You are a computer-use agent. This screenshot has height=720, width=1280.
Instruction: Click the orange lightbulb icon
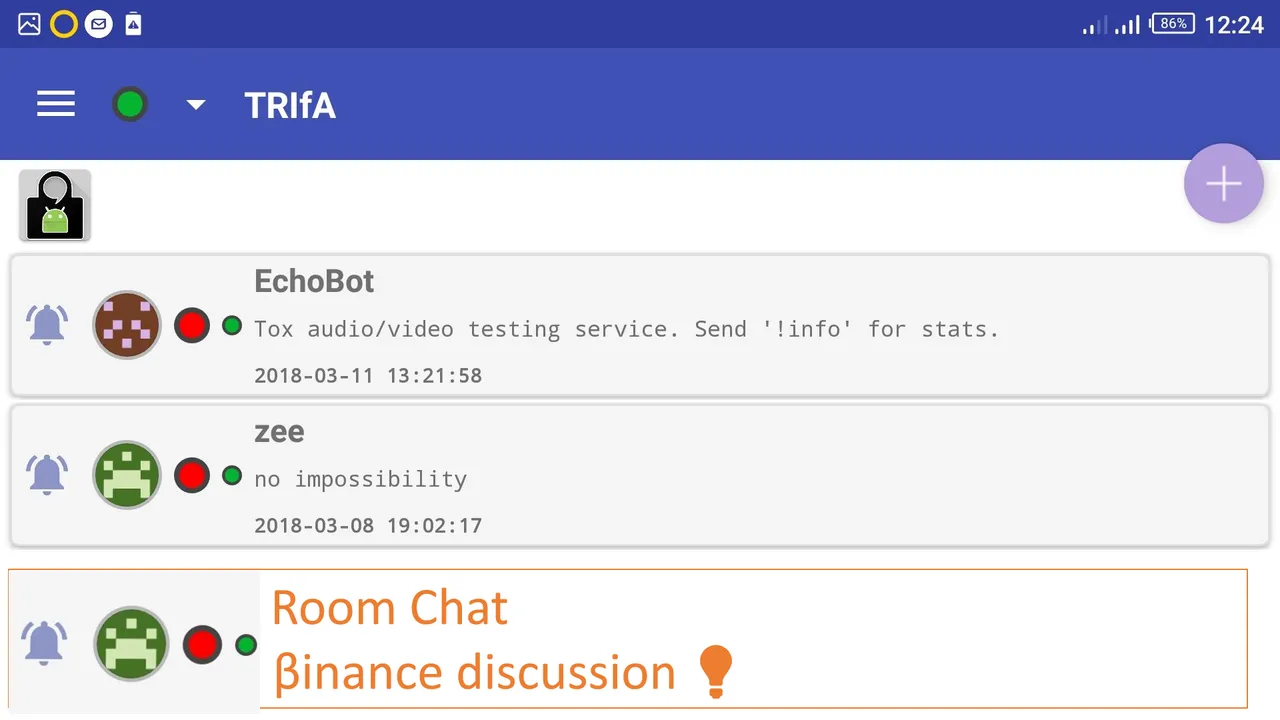pos(715,671)
